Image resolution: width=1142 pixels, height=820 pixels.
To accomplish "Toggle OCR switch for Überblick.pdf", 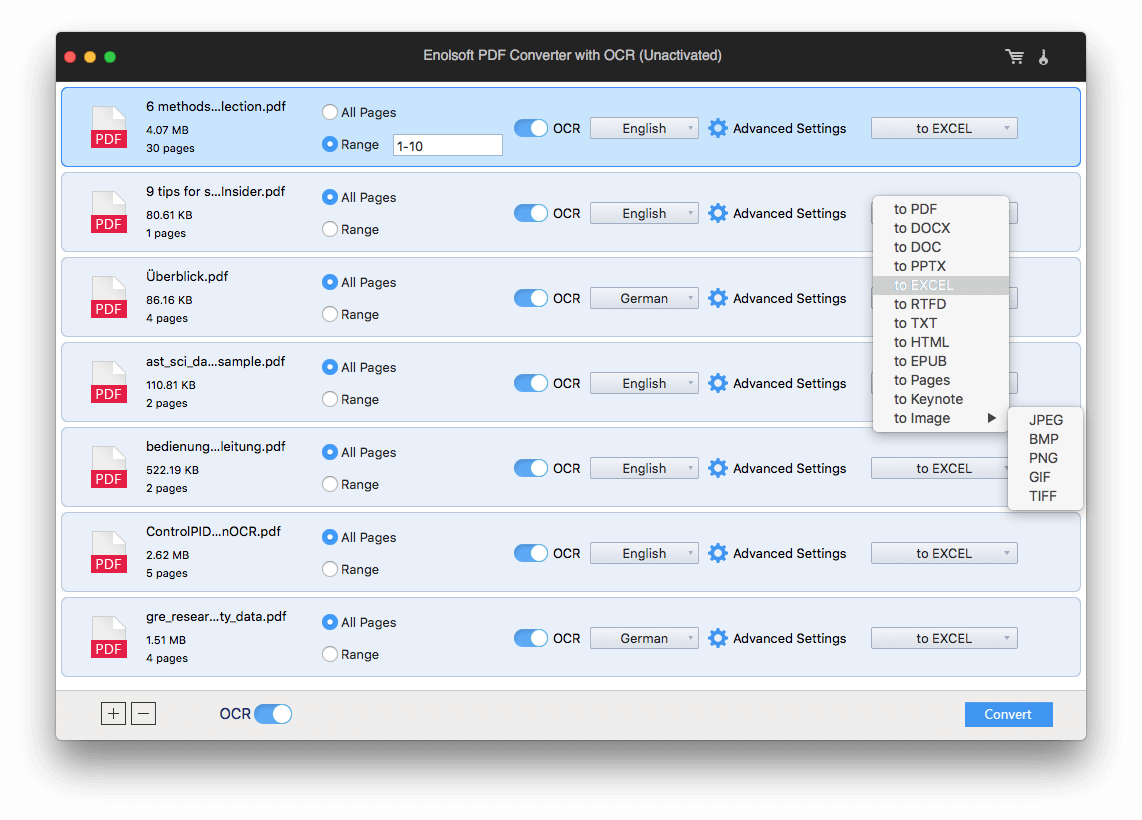I will coord(530,299).
